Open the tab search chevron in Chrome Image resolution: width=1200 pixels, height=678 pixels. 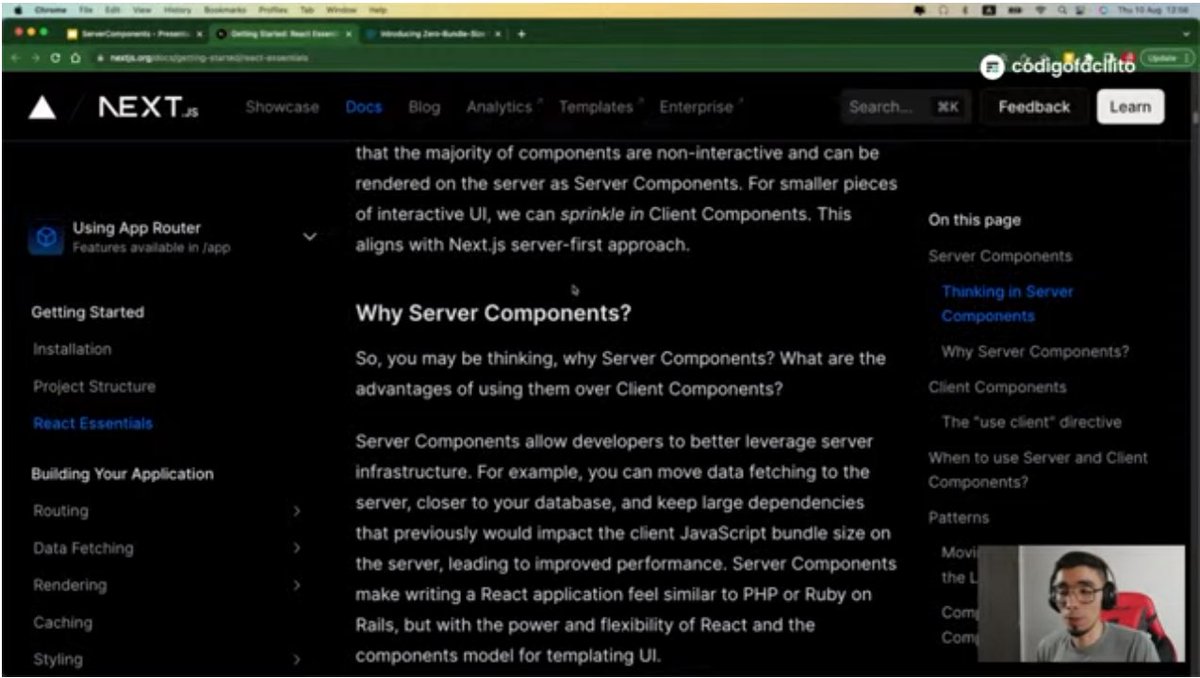click(1185, 33)
